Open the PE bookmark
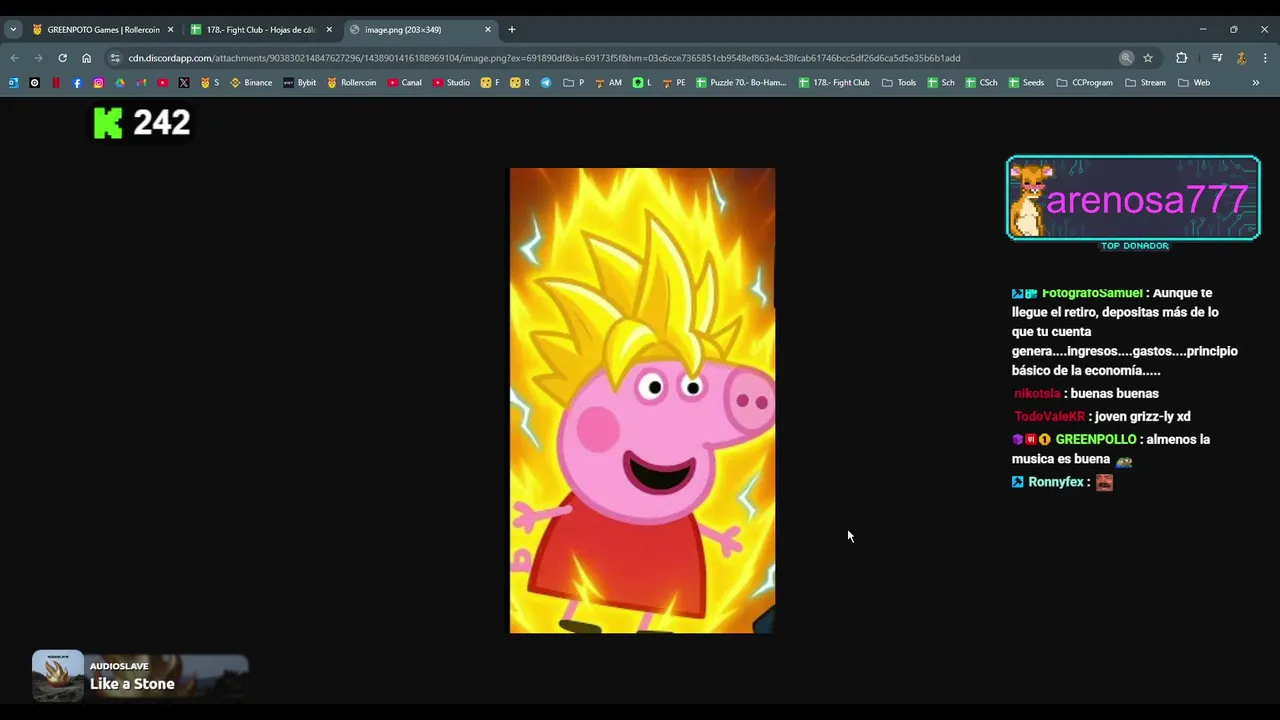The height and width of the screenshot is (720, 1280). click(674, 83)
